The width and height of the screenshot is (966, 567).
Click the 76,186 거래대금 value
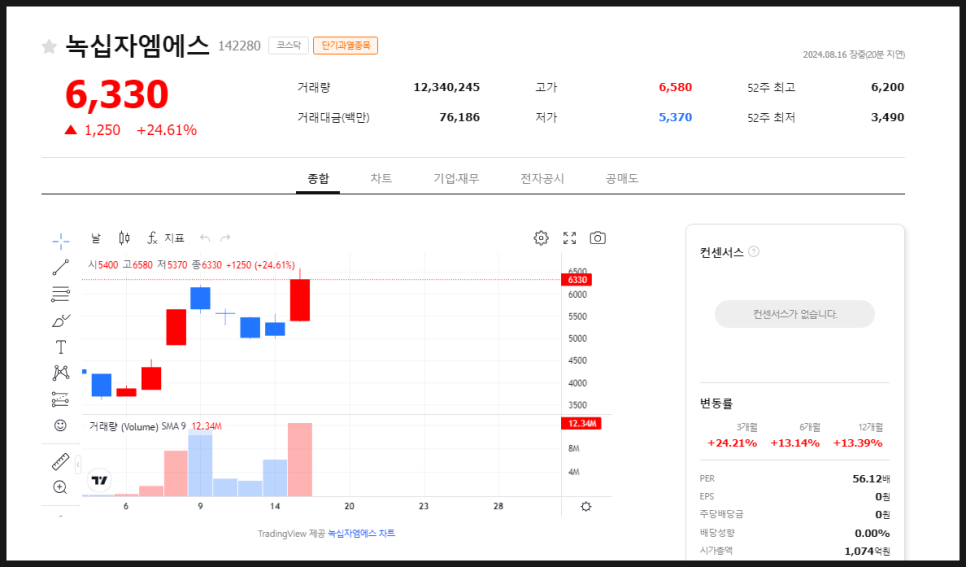(460, 117)
